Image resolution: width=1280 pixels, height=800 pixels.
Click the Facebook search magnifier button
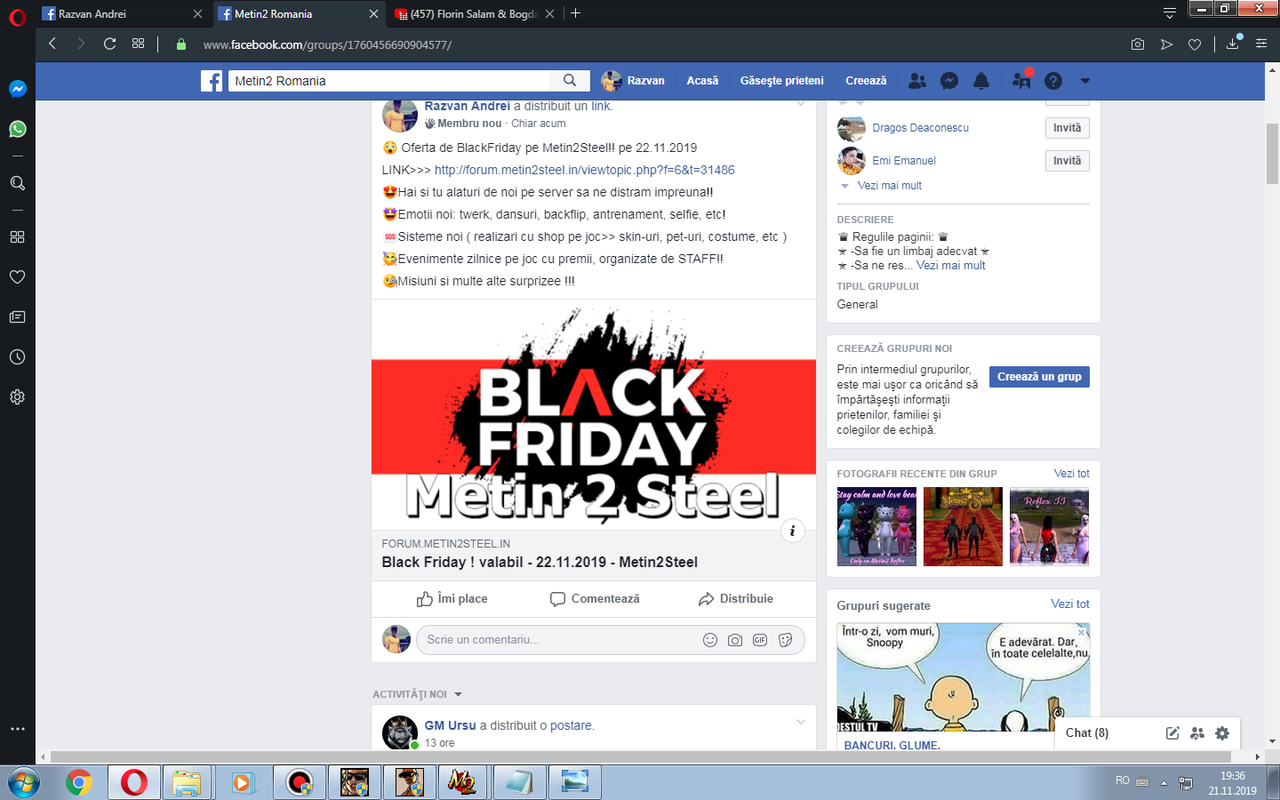pyautogui.click(x=570, y=81)
